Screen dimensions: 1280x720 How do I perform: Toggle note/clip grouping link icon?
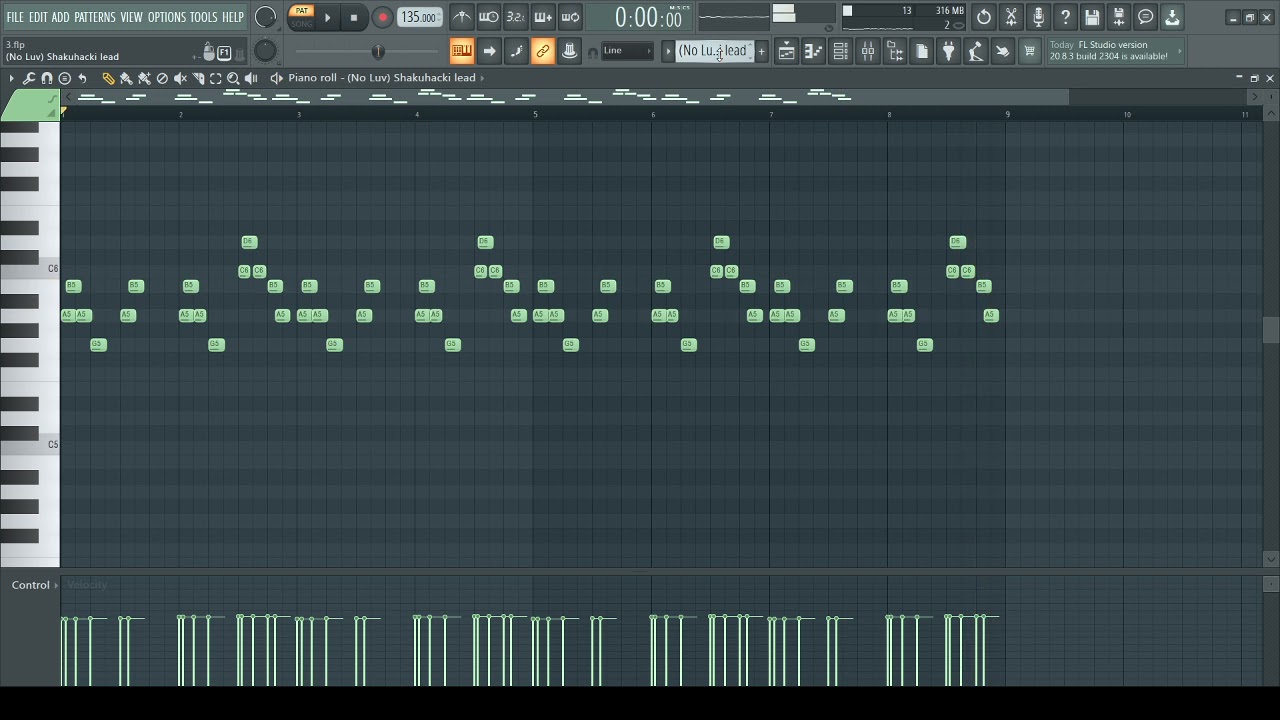point(543,51)
